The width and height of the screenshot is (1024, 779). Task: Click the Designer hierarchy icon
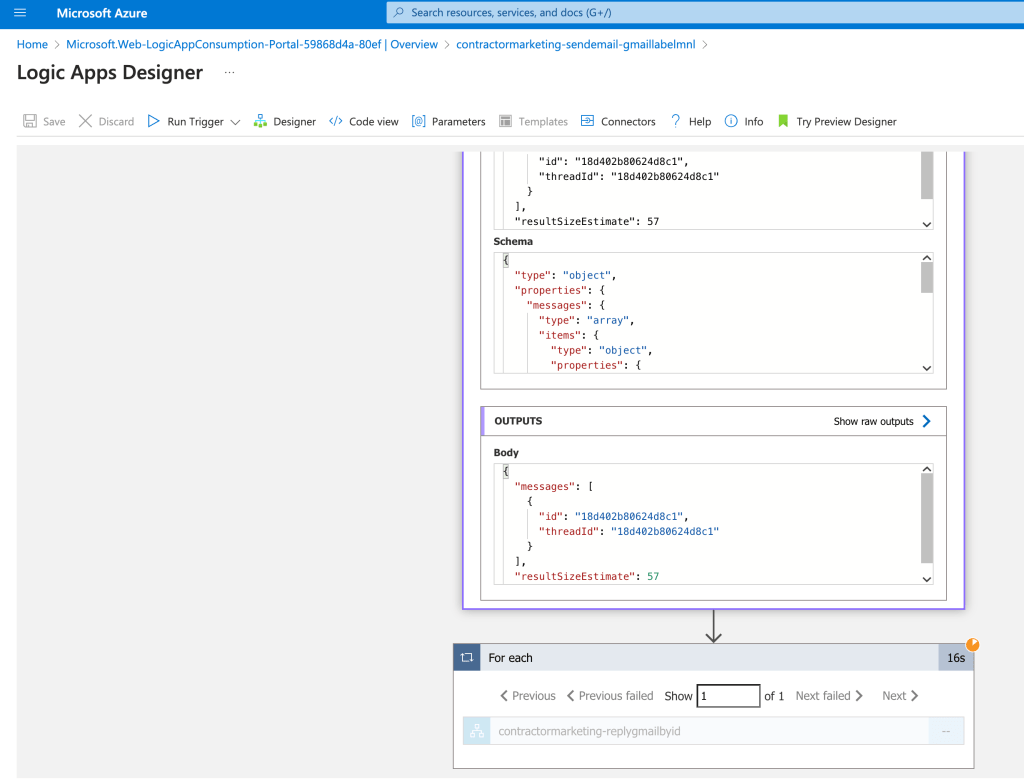point(260,121)
